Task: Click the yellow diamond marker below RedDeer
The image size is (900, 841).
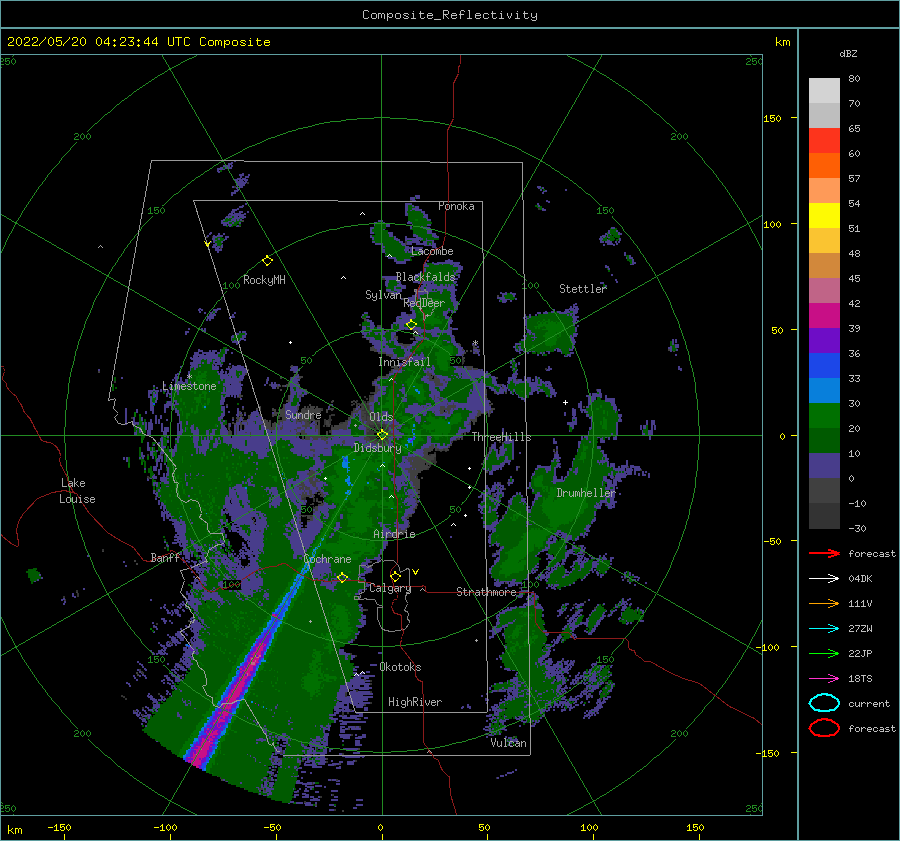Action: pyautogui.click(x=411, y=324)
